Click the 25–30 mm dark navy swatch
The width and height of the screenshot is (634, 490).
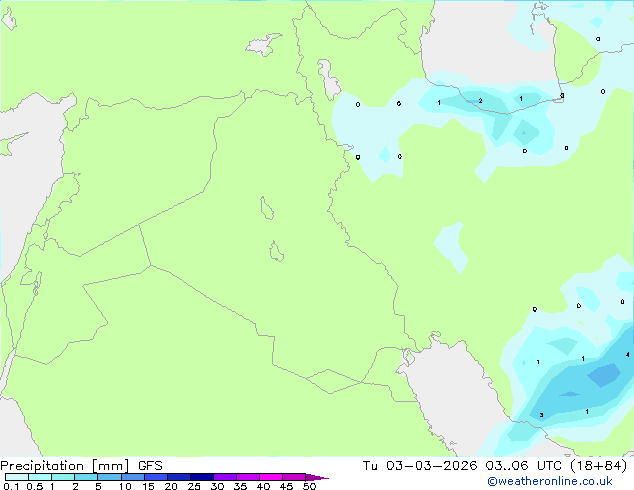point(202,477)
